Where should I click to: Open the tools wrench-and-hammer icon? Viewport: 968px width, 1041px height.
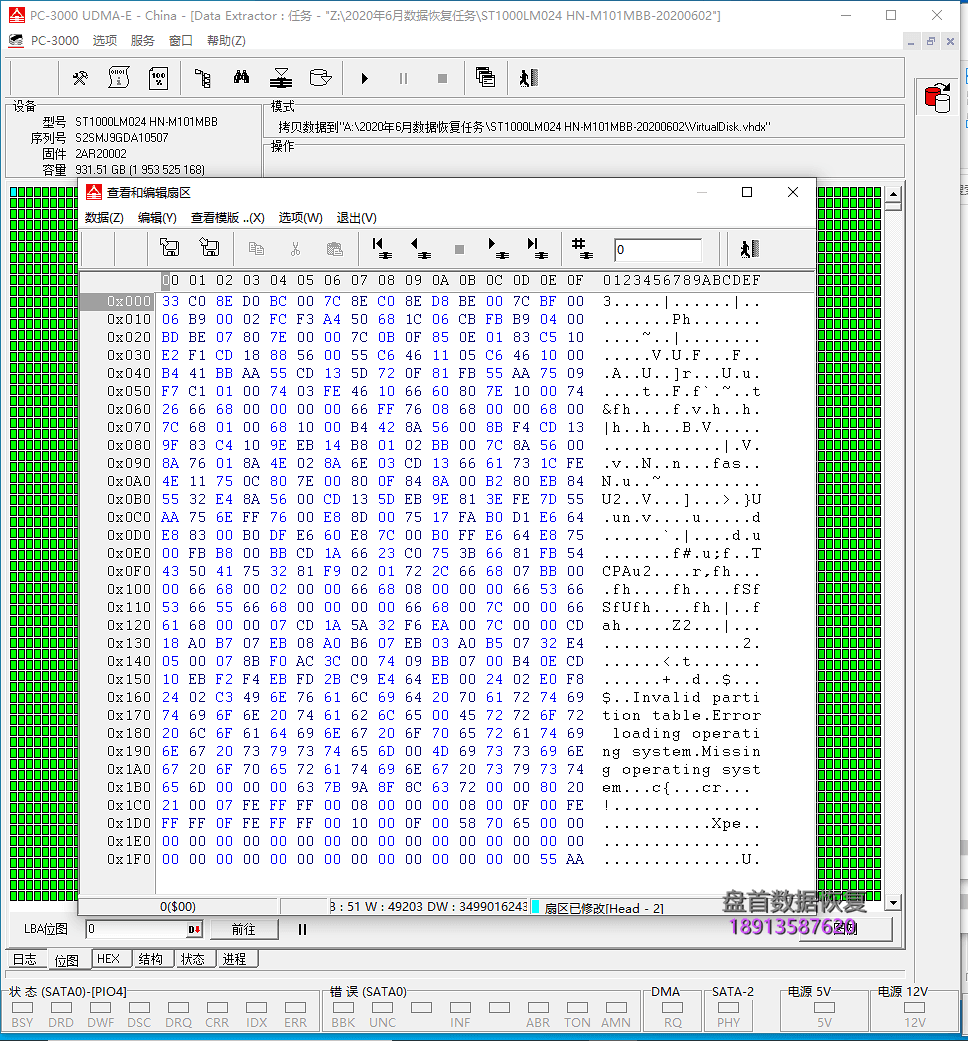click(80, 78)
